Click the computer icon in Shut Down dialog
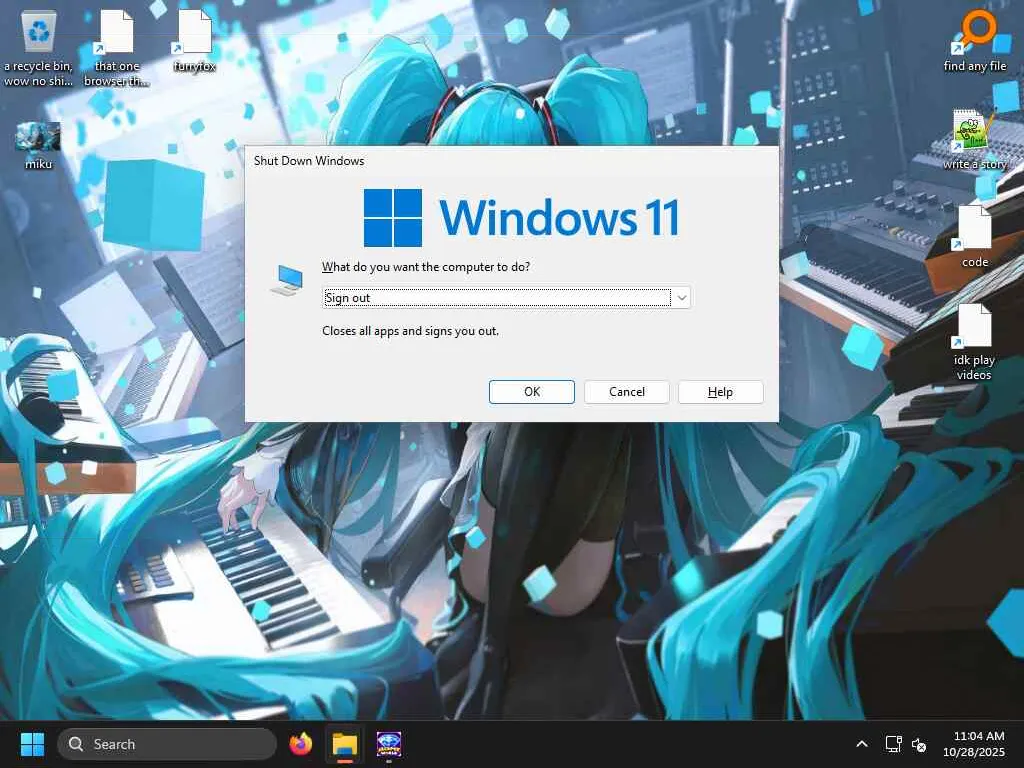The image size is (1024, 768). (x=287, y=280)
